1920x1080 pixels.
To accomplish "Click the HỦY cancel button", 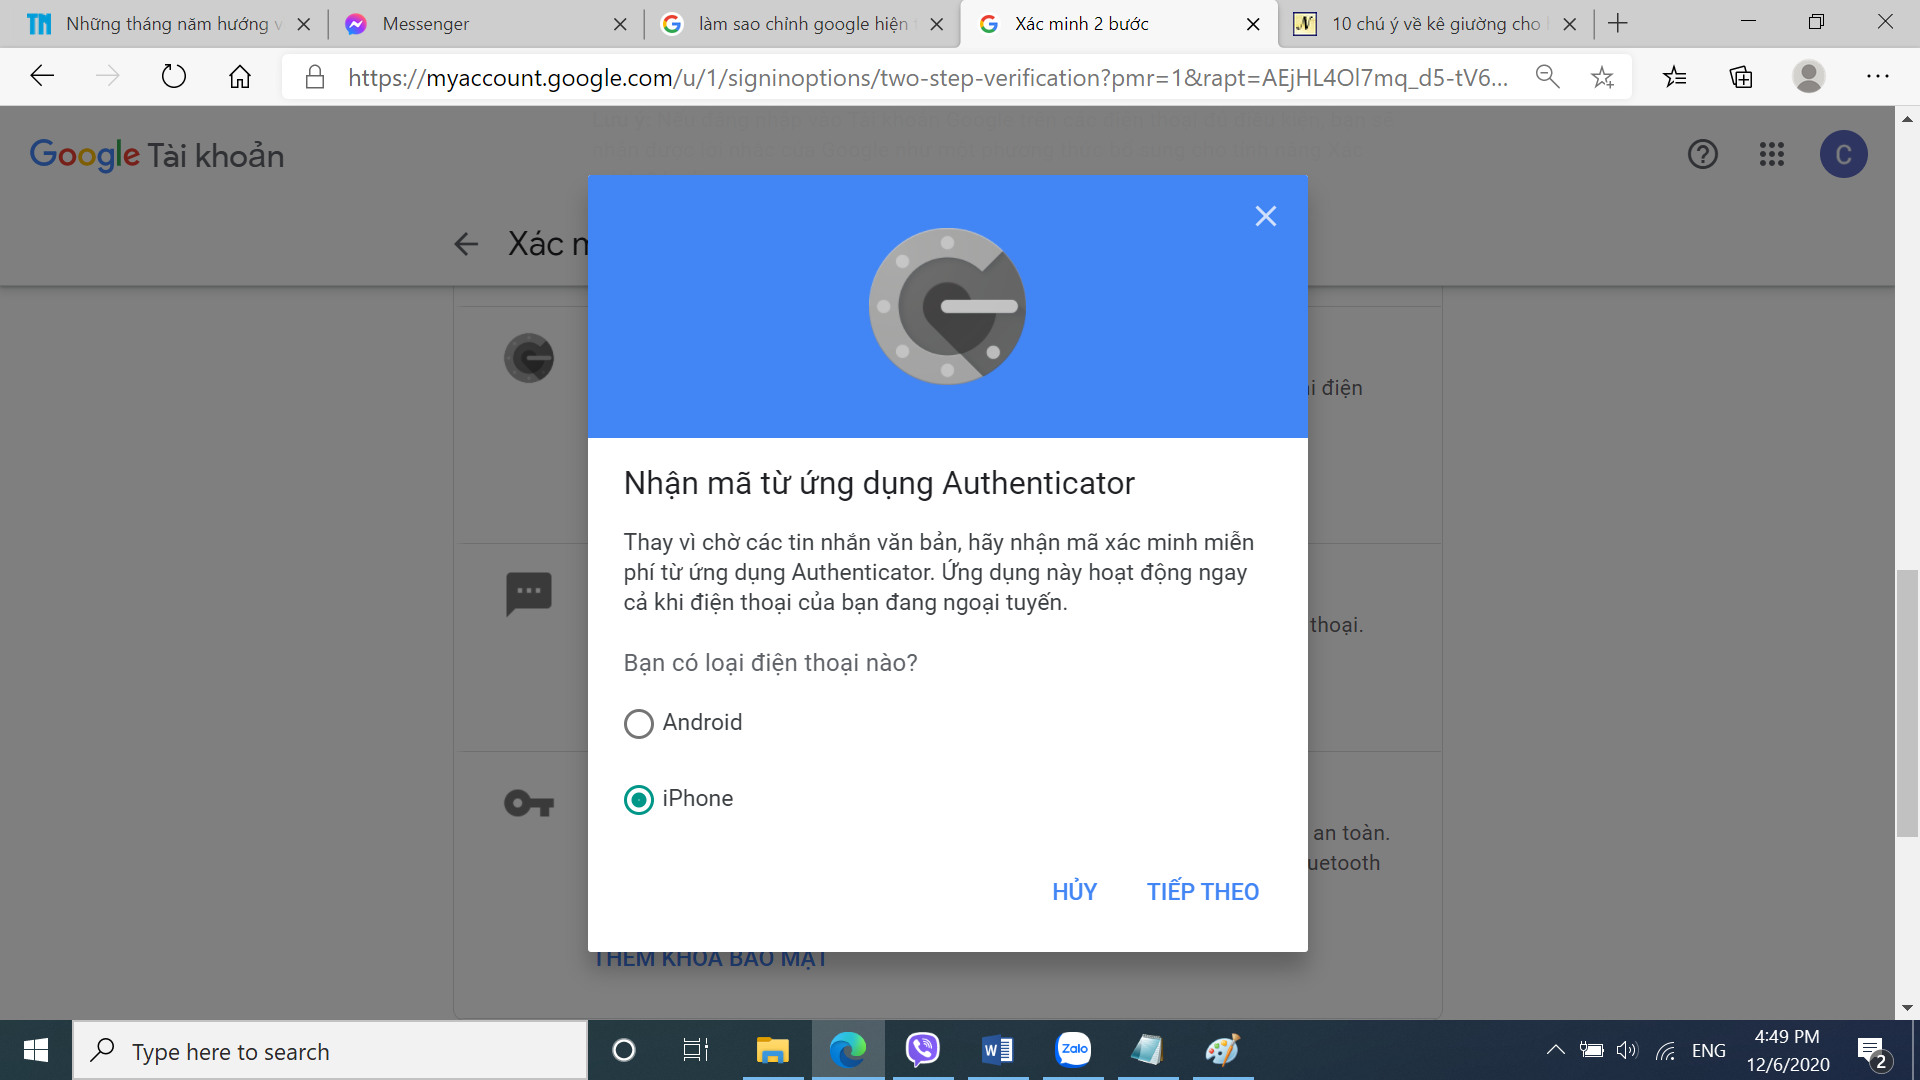I will [1074, 891].
